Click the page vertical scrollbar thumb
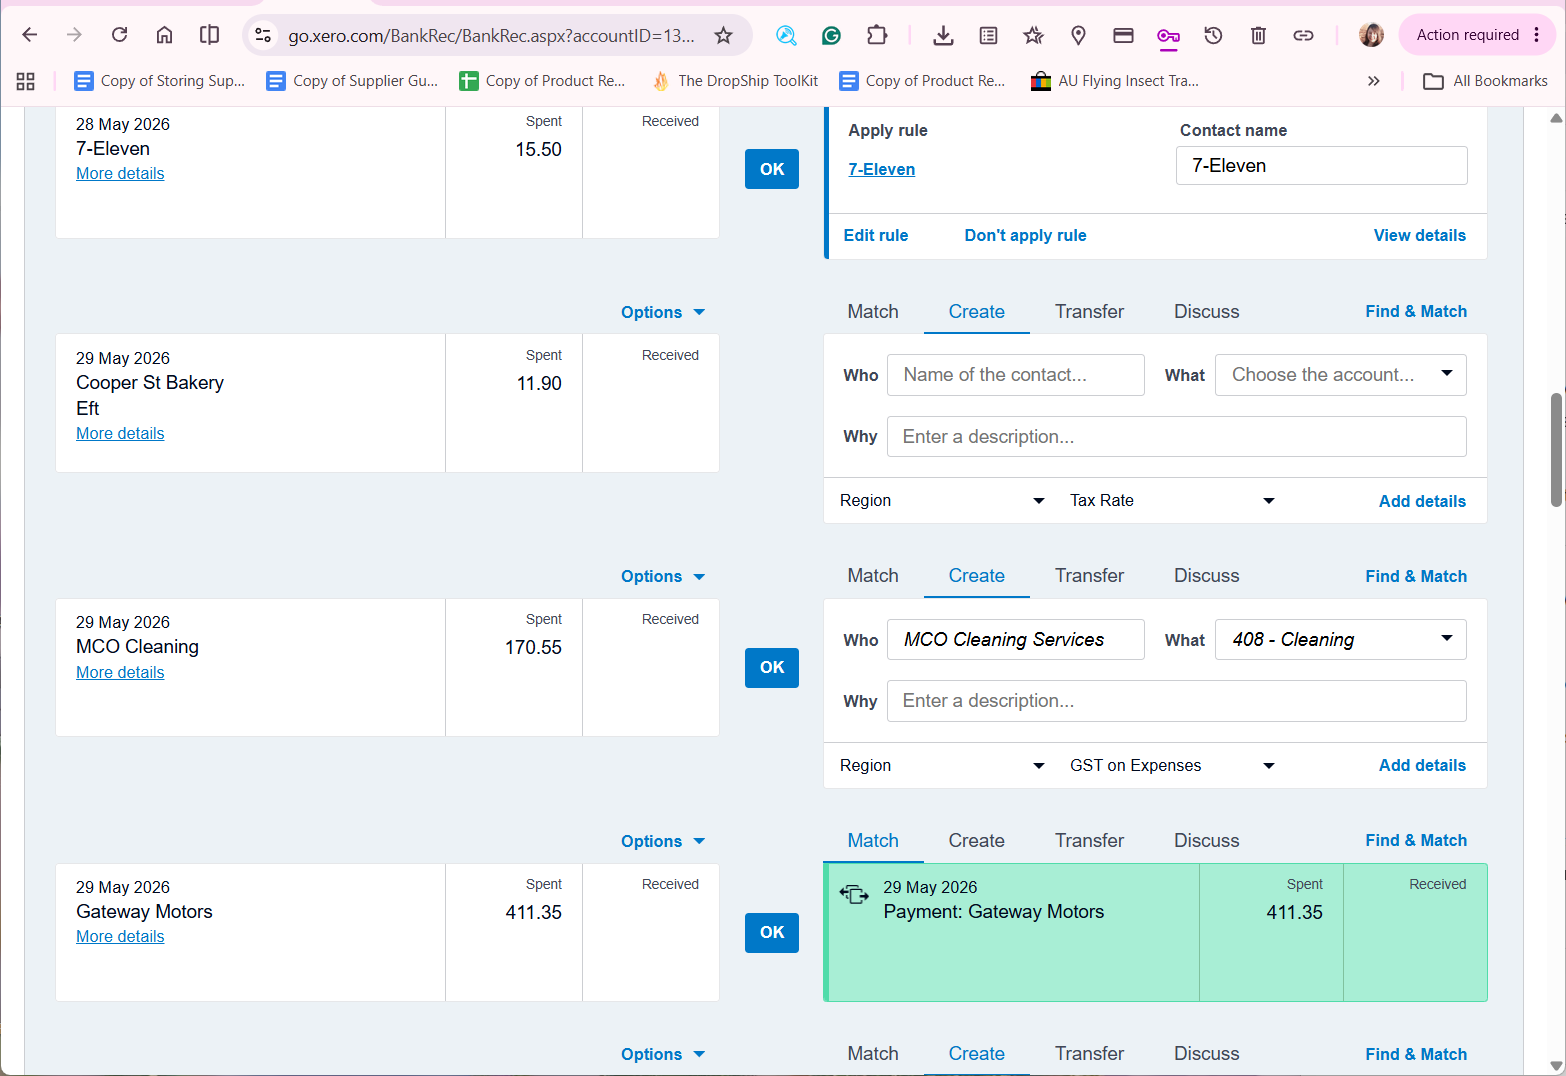1566x1076 pixels. click(1556, 450)
